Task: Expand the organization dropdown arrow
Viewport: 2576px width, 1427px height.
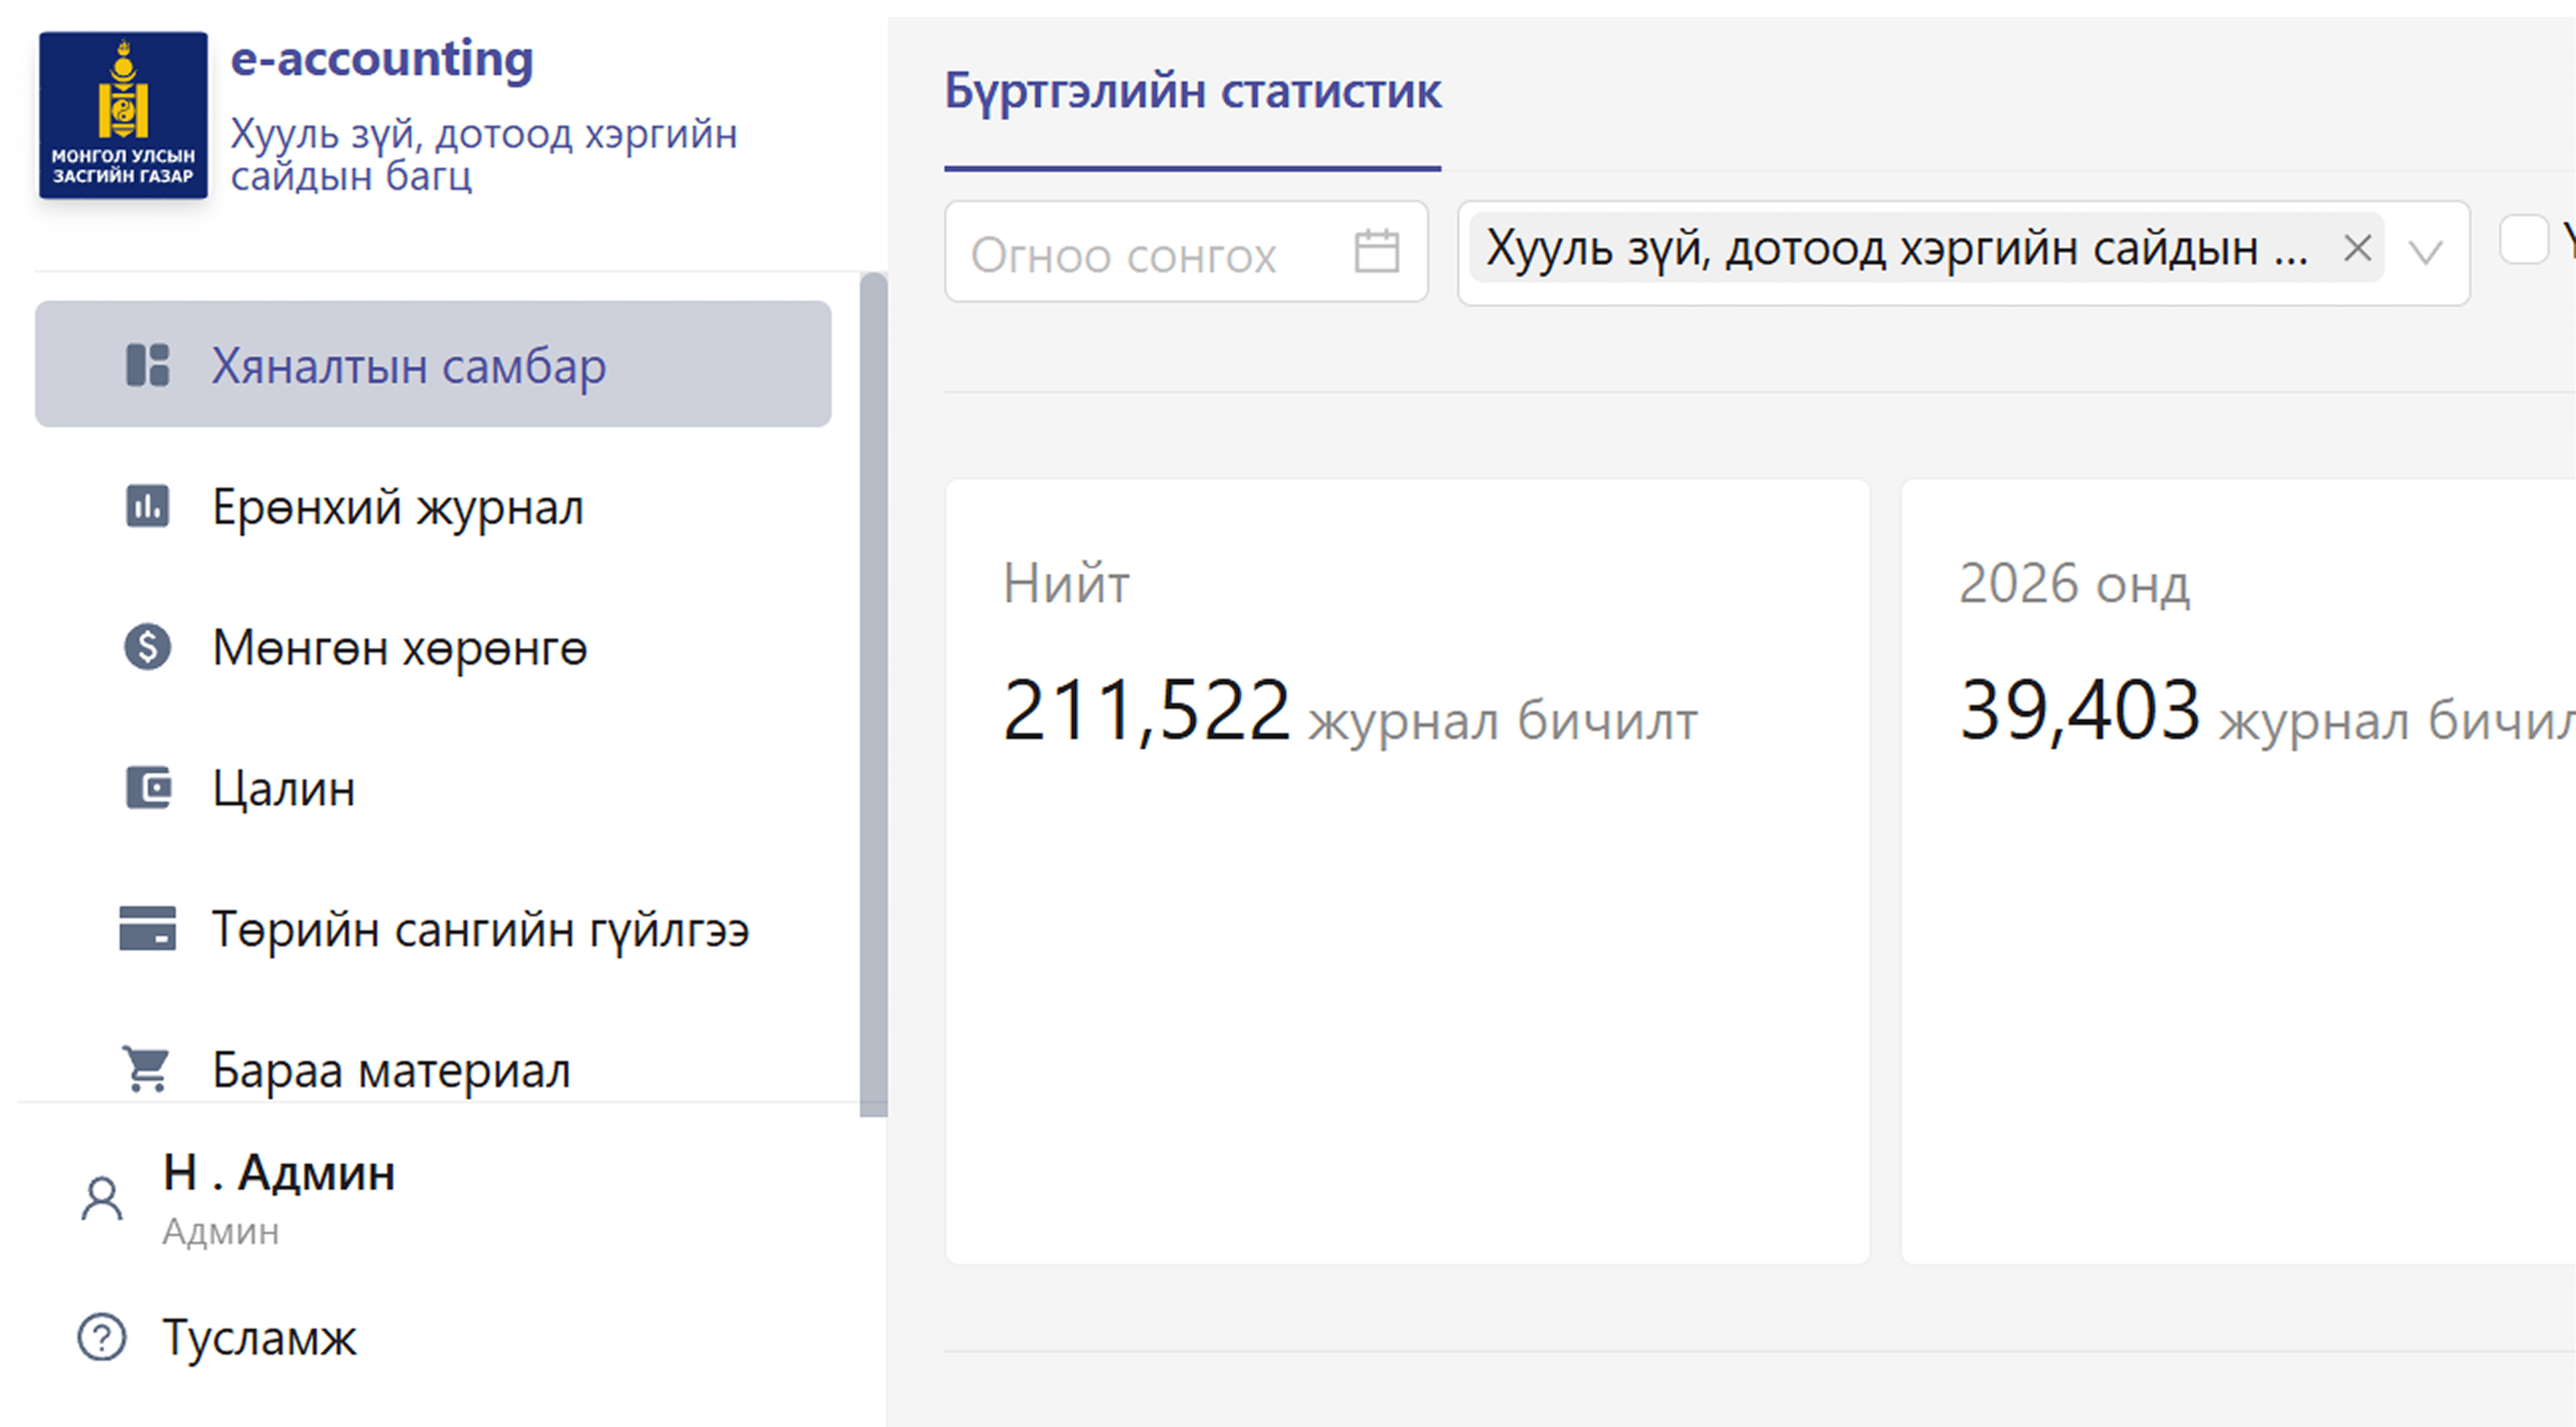Action: 2425,252
